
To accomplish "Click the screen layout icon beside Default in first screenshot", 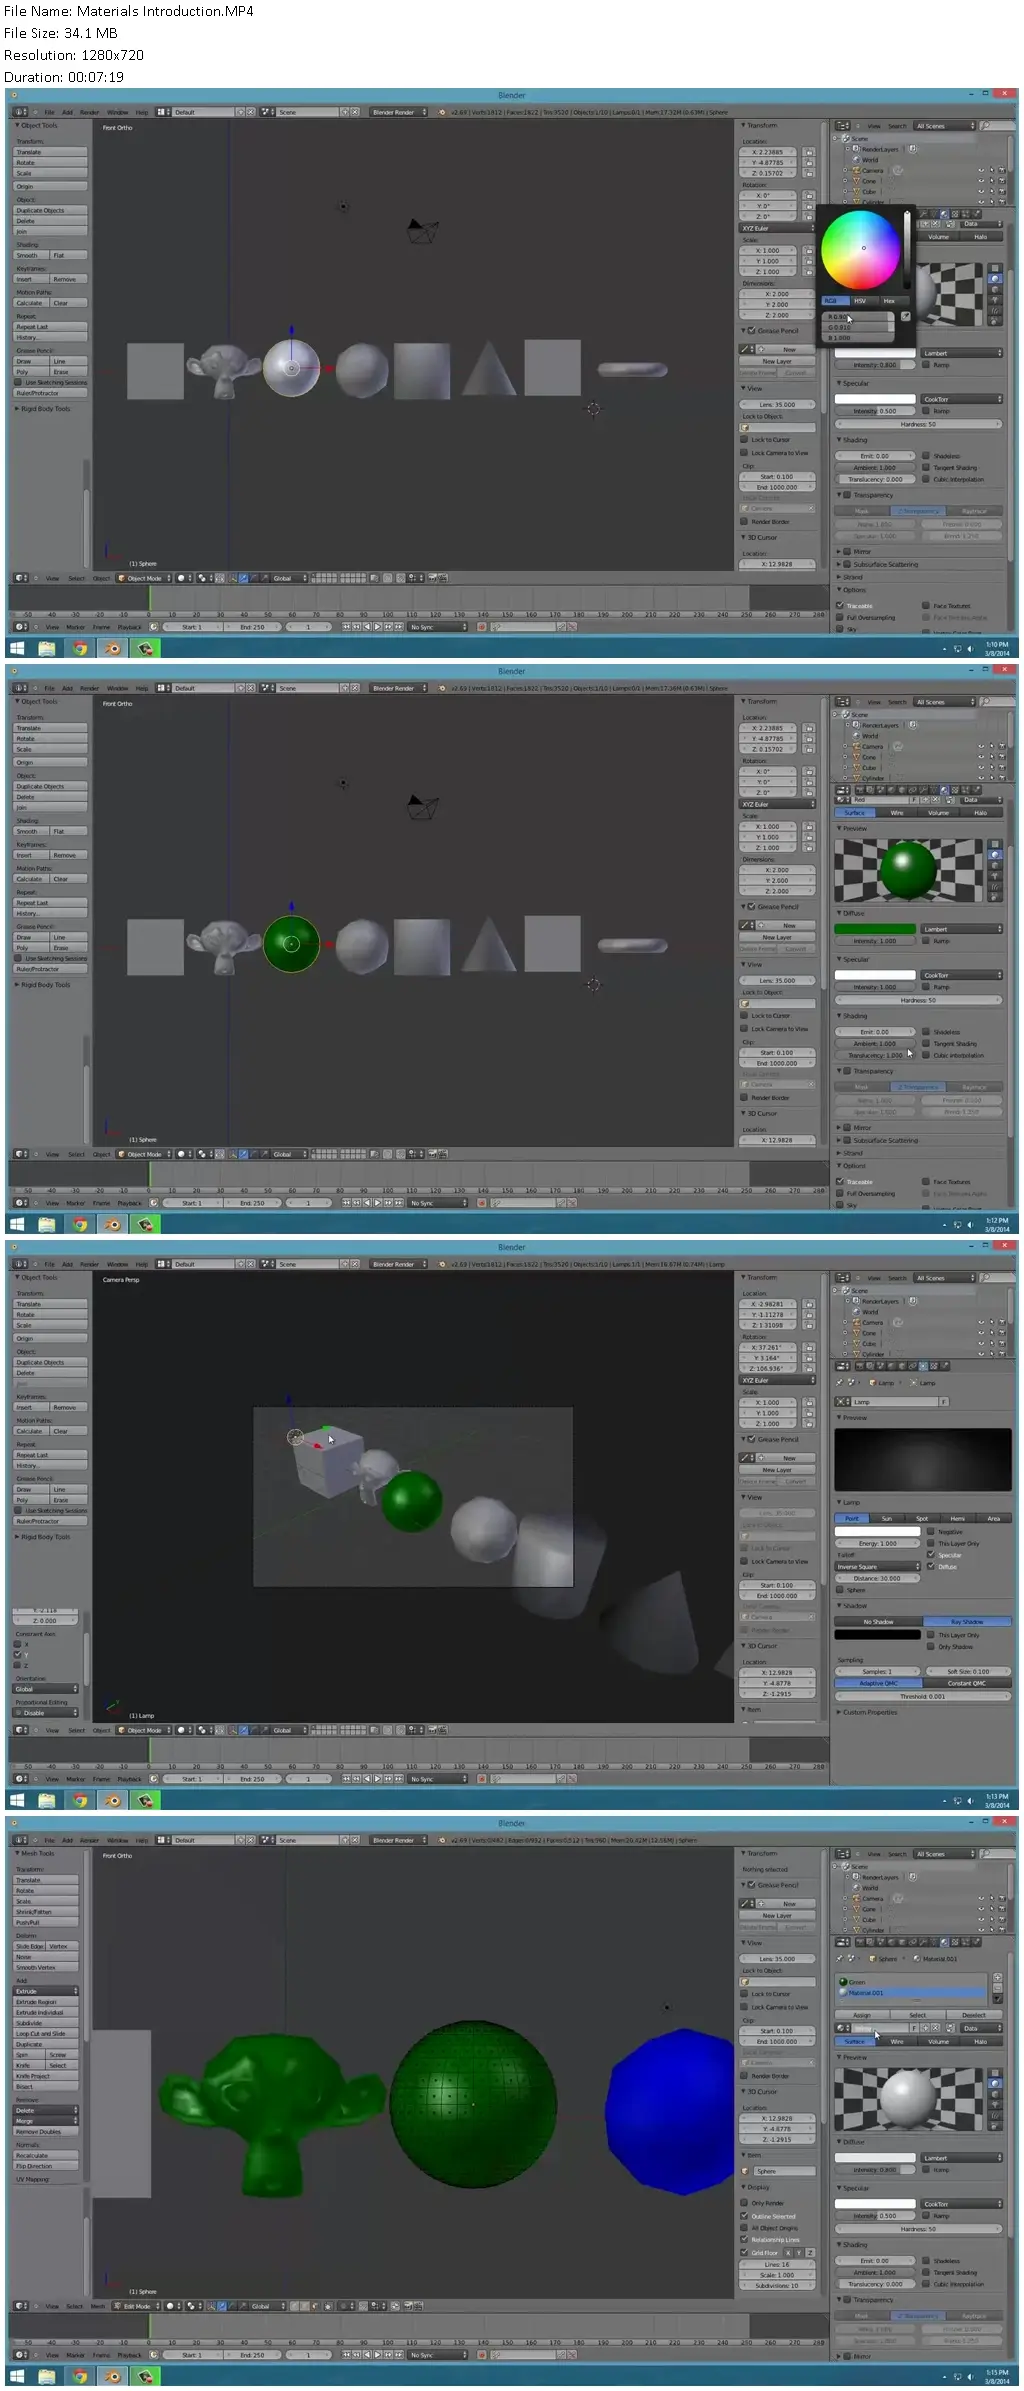I will pos(163,112).
